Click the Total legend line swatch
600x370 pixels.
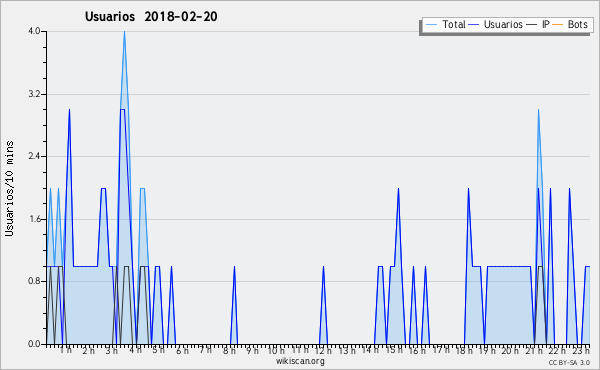tap(431, 24)
